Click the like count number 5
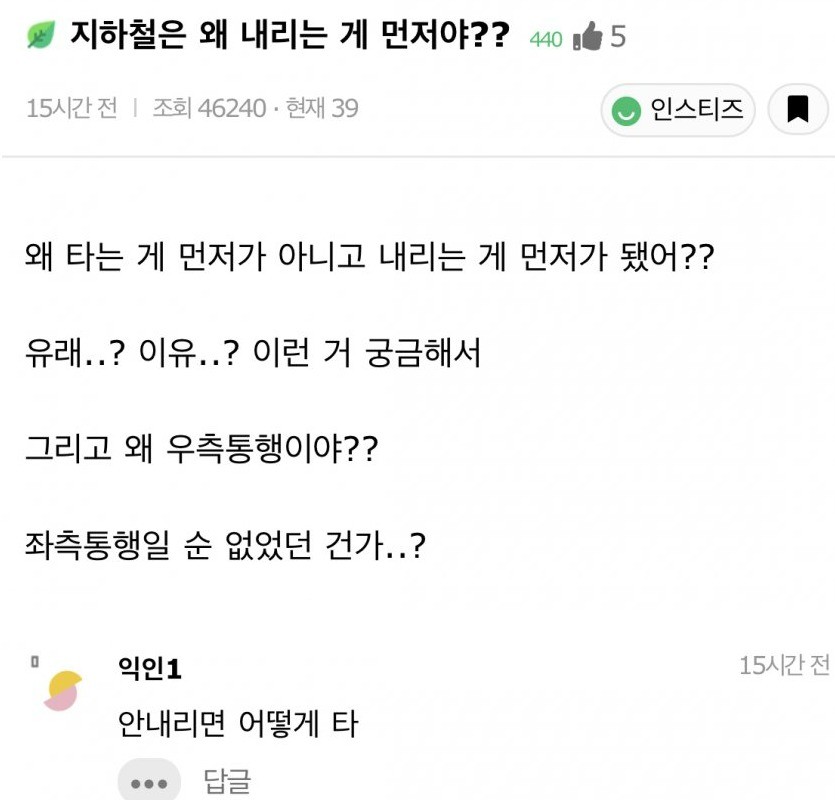835x800 pixels. coord(618,38)
